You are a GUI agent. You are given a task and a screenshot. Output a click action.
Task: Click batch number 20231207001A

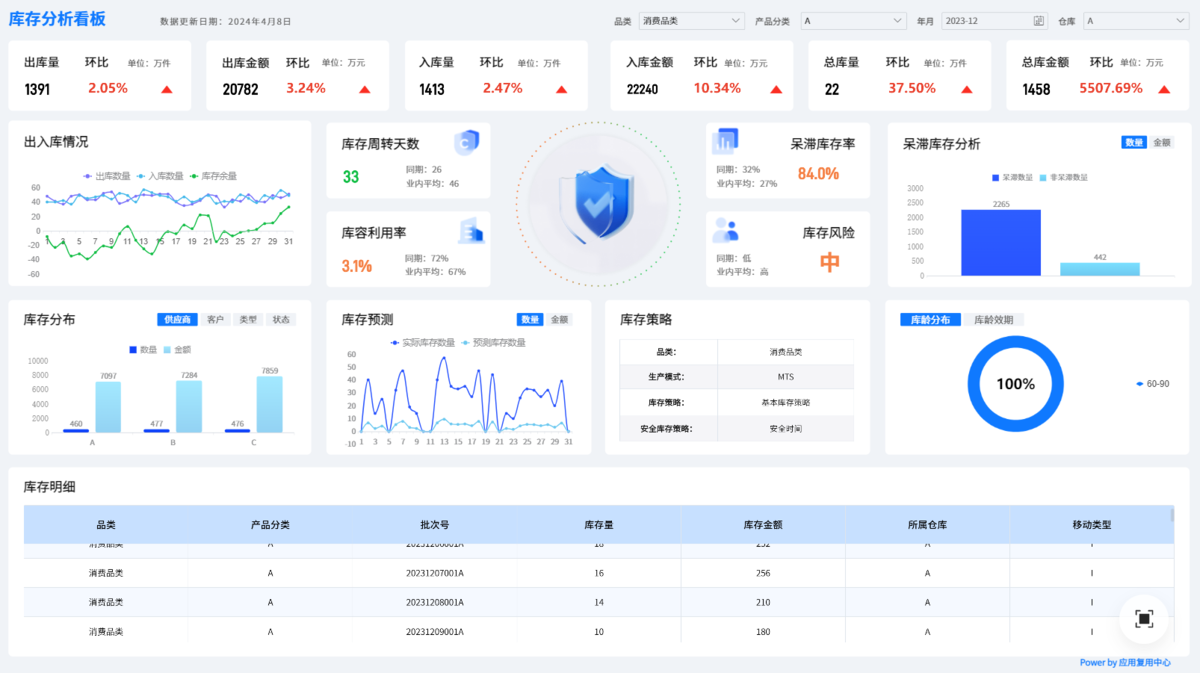435,573
